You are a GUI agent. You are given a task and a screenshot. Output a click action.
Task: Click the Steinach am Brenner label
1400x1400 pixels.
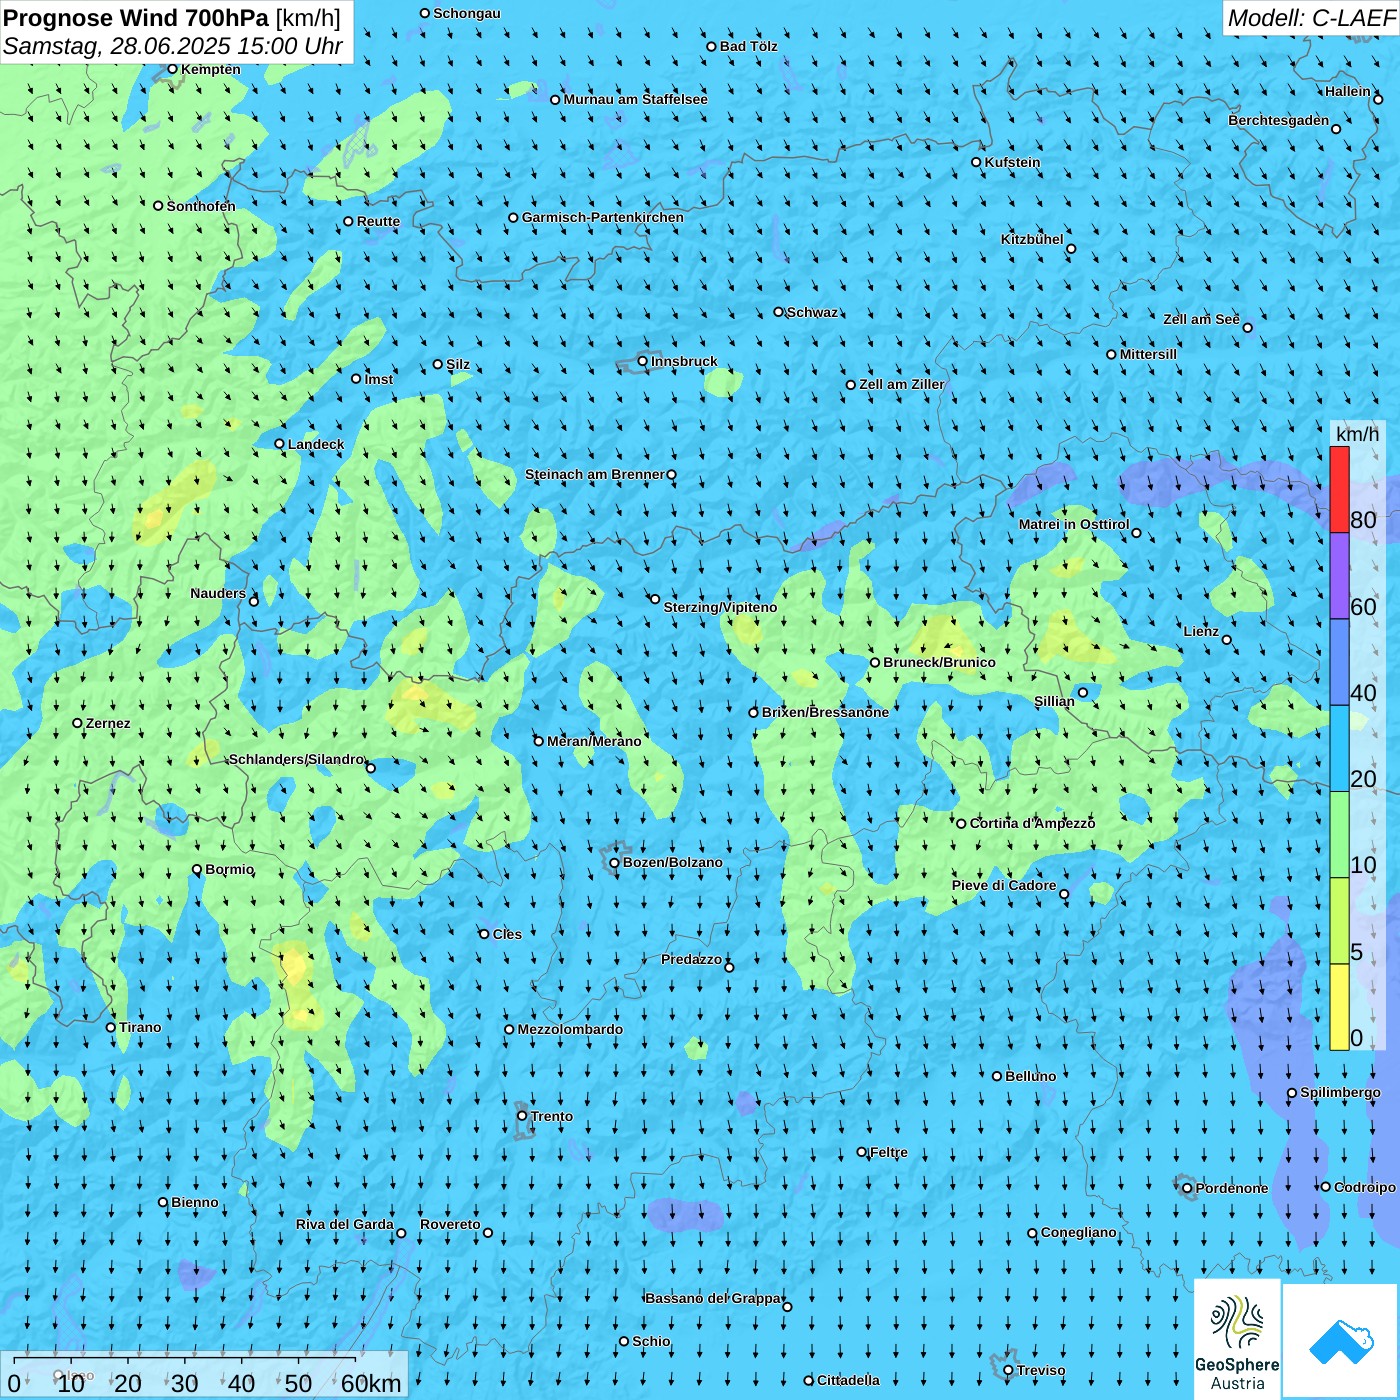point(594,474)
